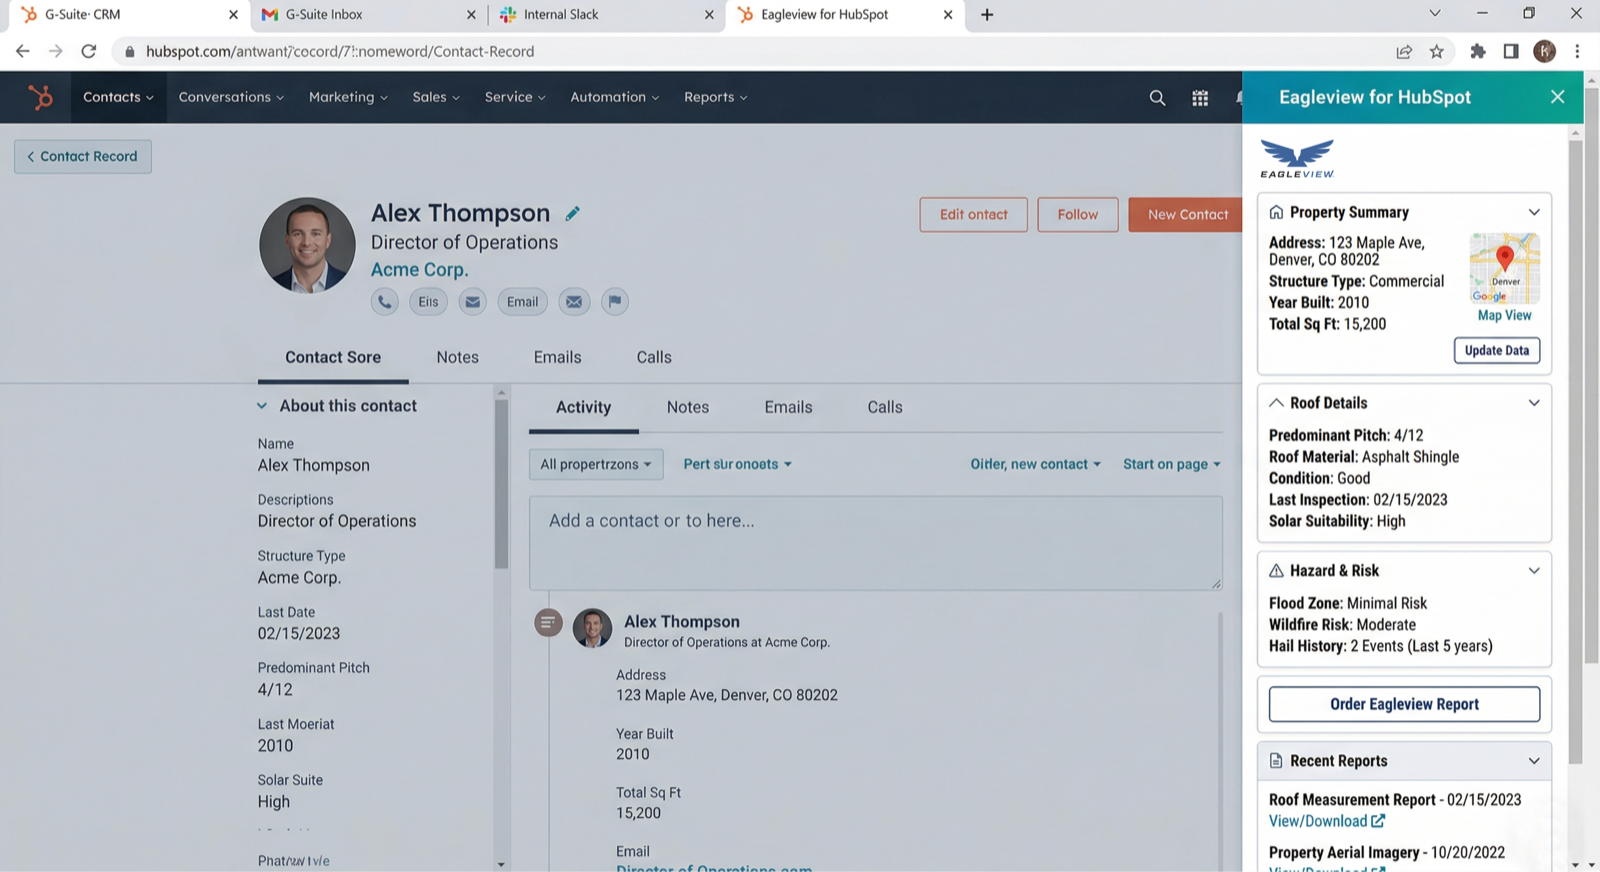Click the browser address bar URL
The image size is (1600, 872).
340,51
